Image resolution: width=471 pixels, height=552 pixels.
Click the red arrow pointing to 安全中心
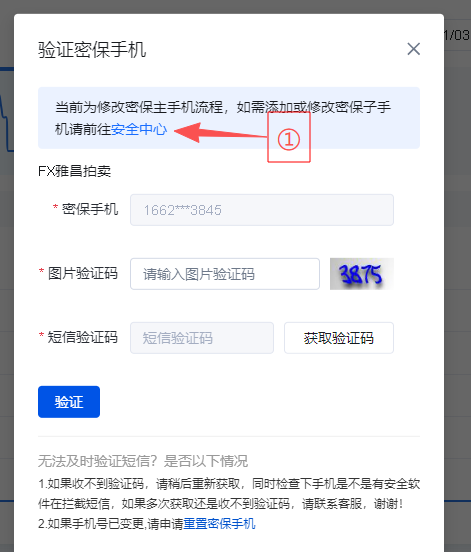click(221, 132)
